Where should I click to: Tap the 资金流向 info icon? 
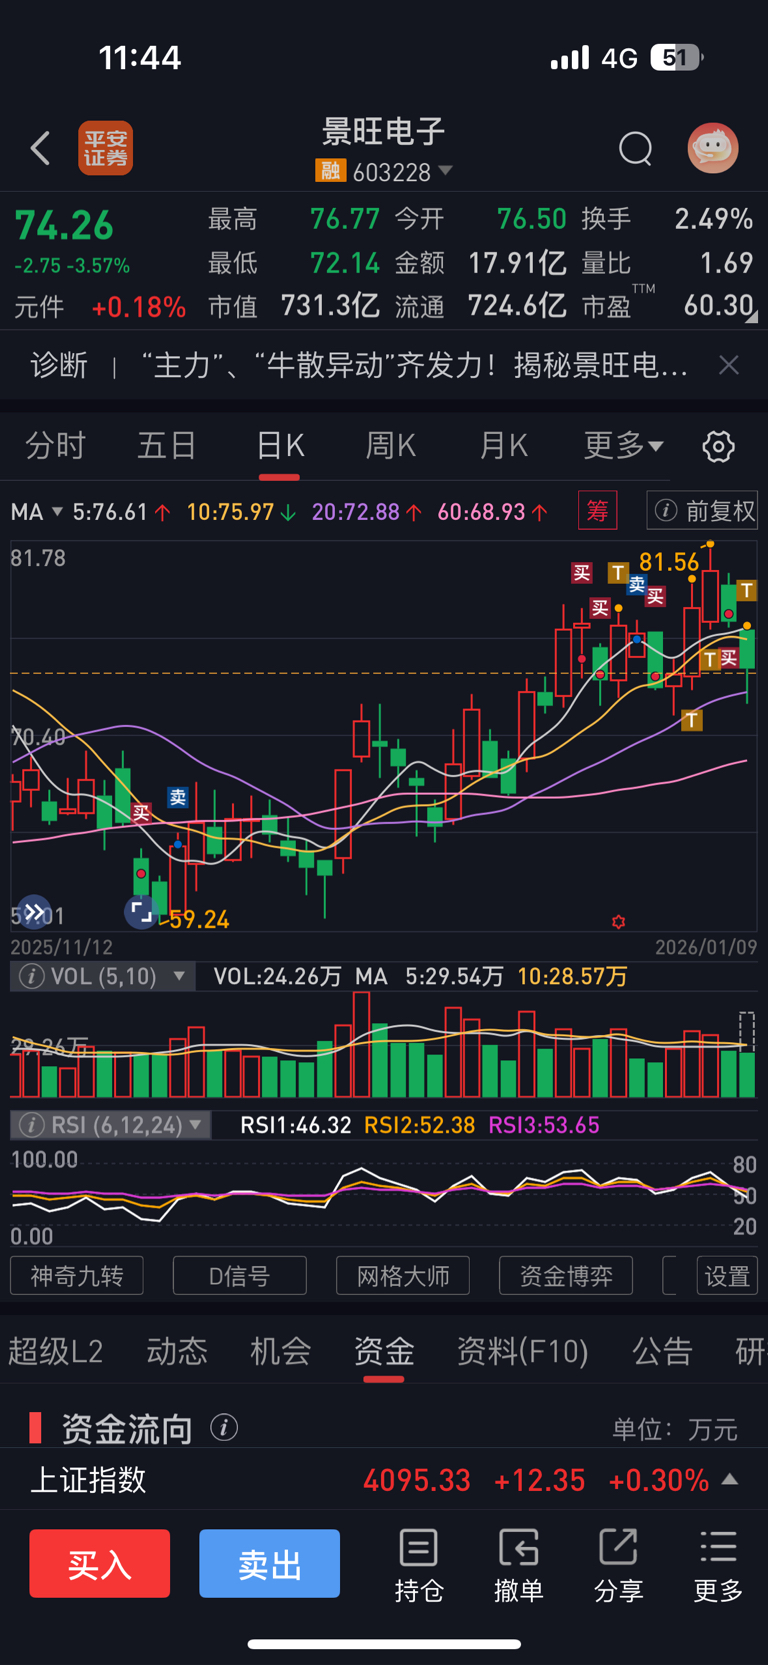(x=224, y=1427)
